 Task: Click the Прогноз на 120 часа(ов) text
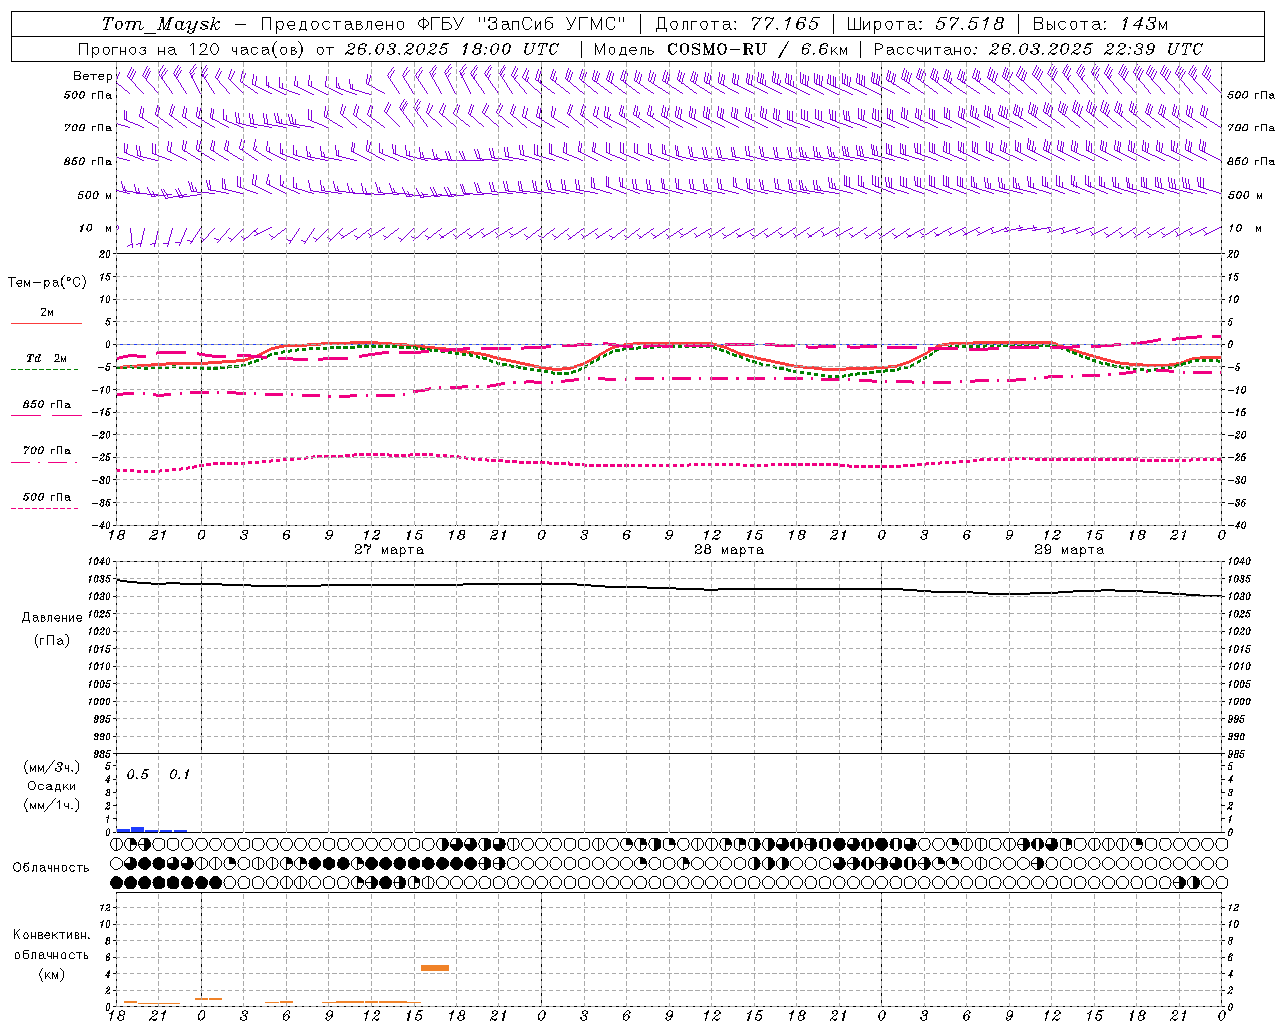coord(192,49)
